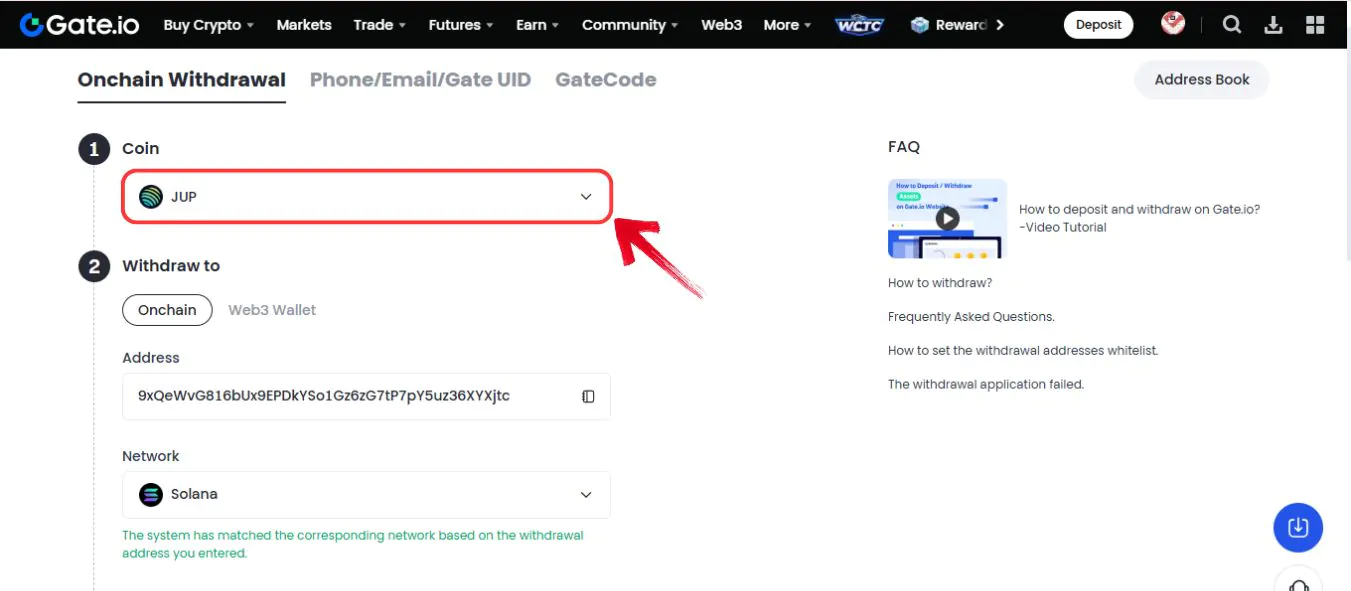The width and height of the screenshot is (1351, 591).
Task: Select the Web3 Wallet option
Action: tap(272, 310)
